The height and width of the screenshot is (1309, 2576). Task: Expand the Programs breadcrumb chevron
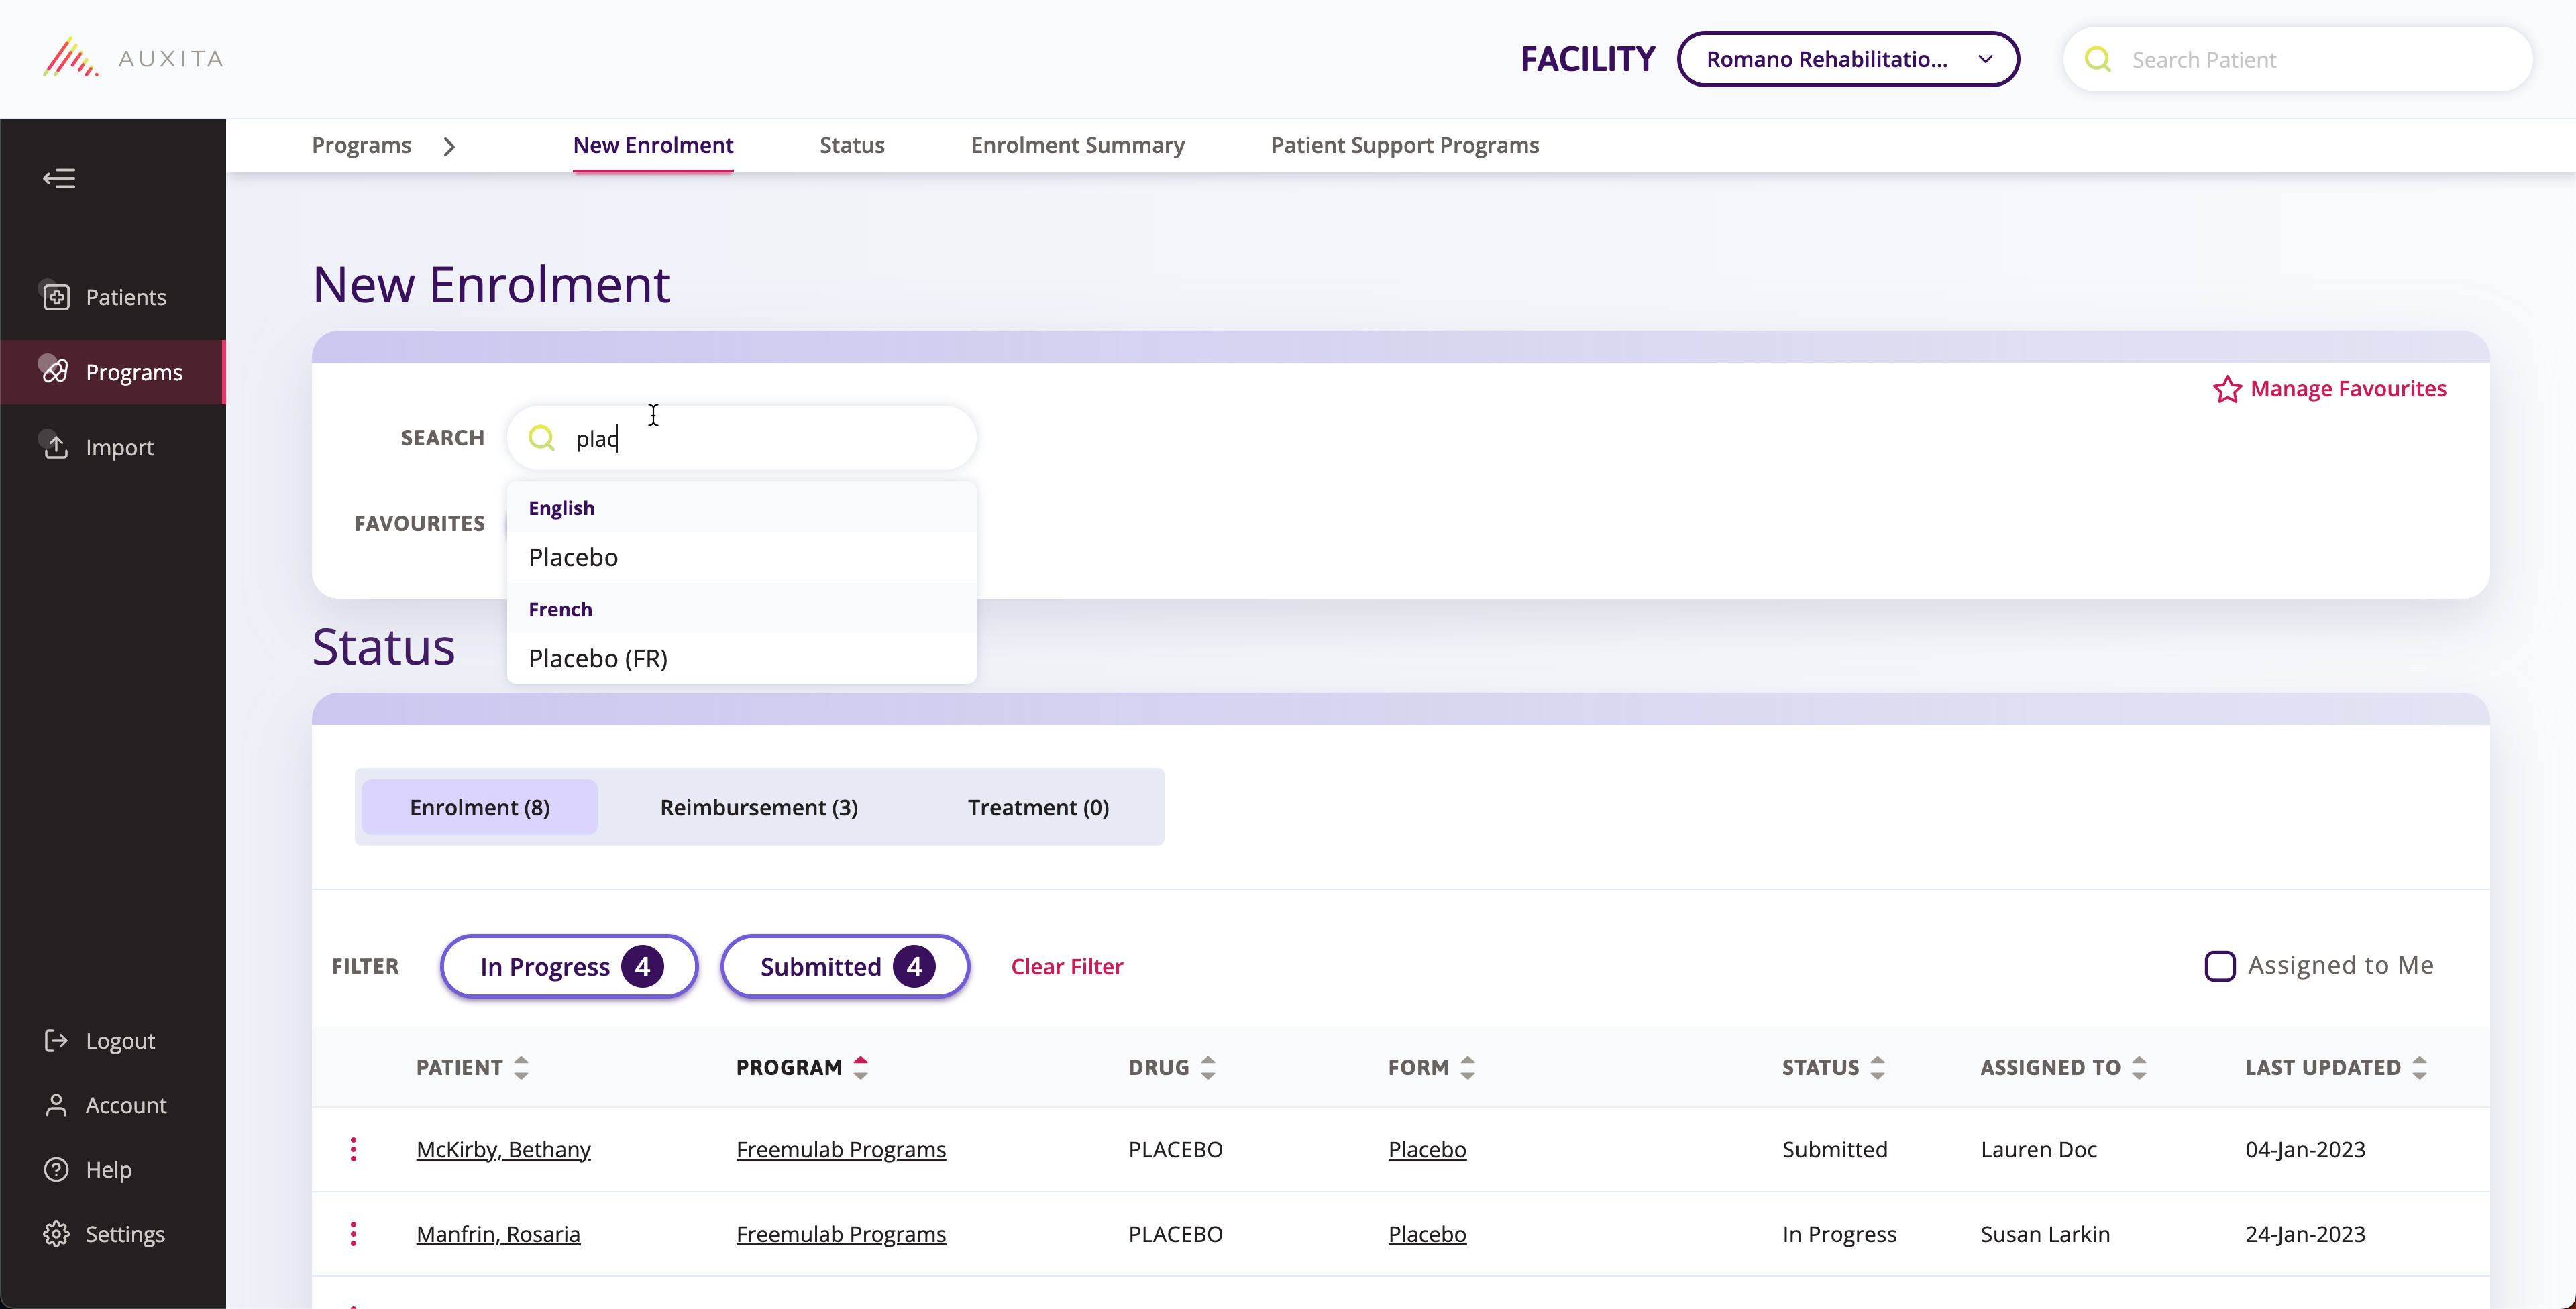pyautogui.click(x=449, y=147)
